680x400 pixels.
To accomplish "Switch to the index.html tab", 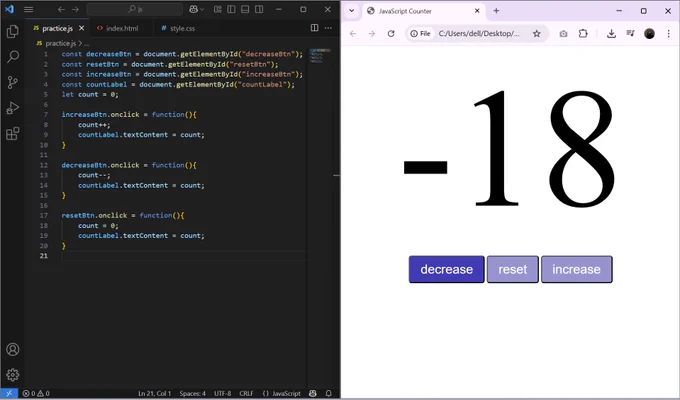I will tap(121, 28).
